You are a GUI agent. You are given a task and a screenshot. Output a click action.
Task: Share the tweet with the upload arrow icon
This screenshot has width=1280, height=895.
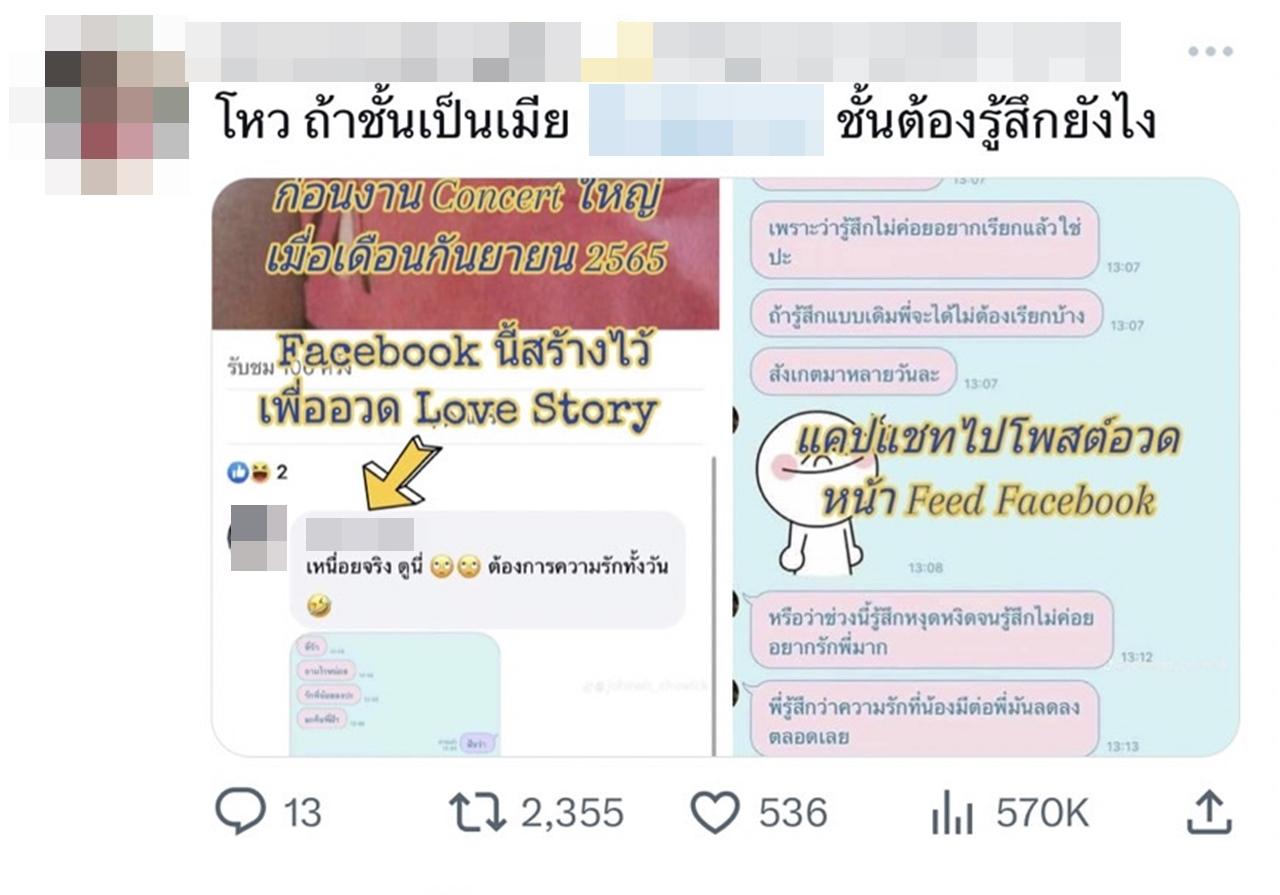[1208, 811]
